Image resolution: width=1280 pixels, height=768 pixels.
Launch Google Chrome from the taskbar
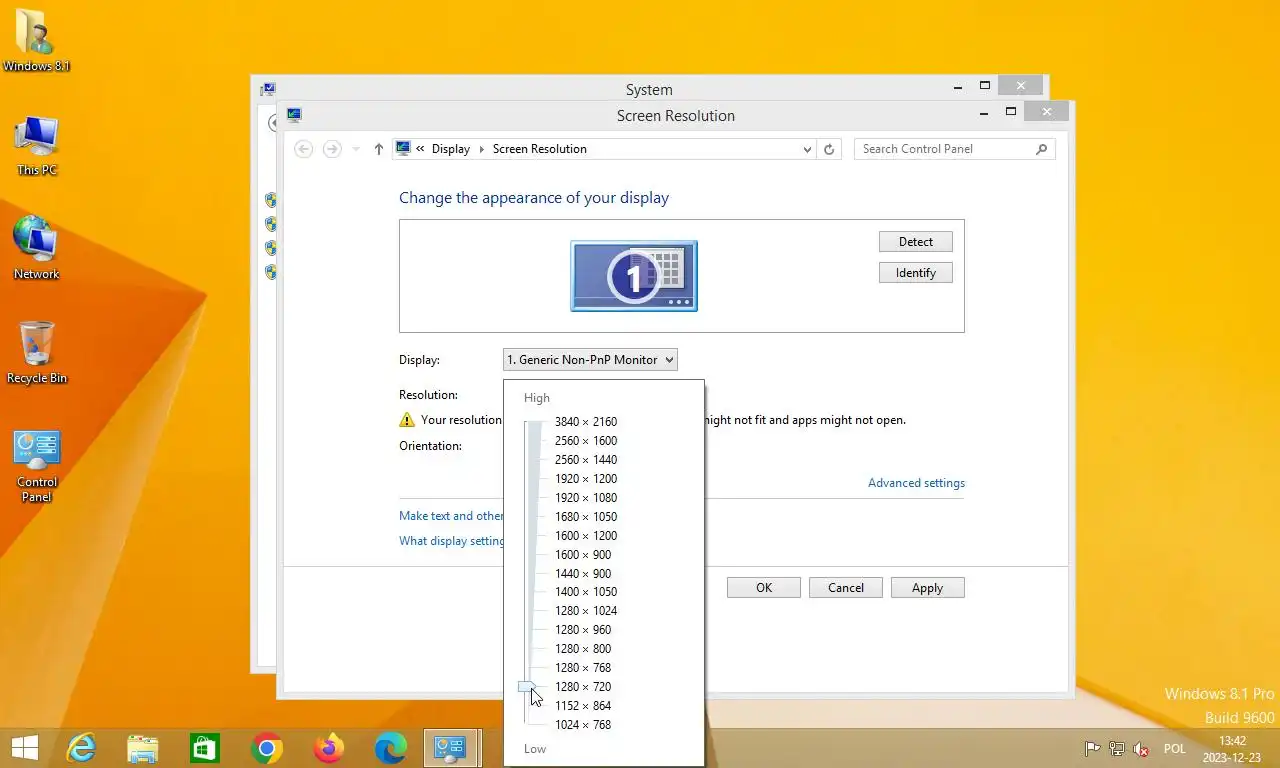(x=267, y=748)
